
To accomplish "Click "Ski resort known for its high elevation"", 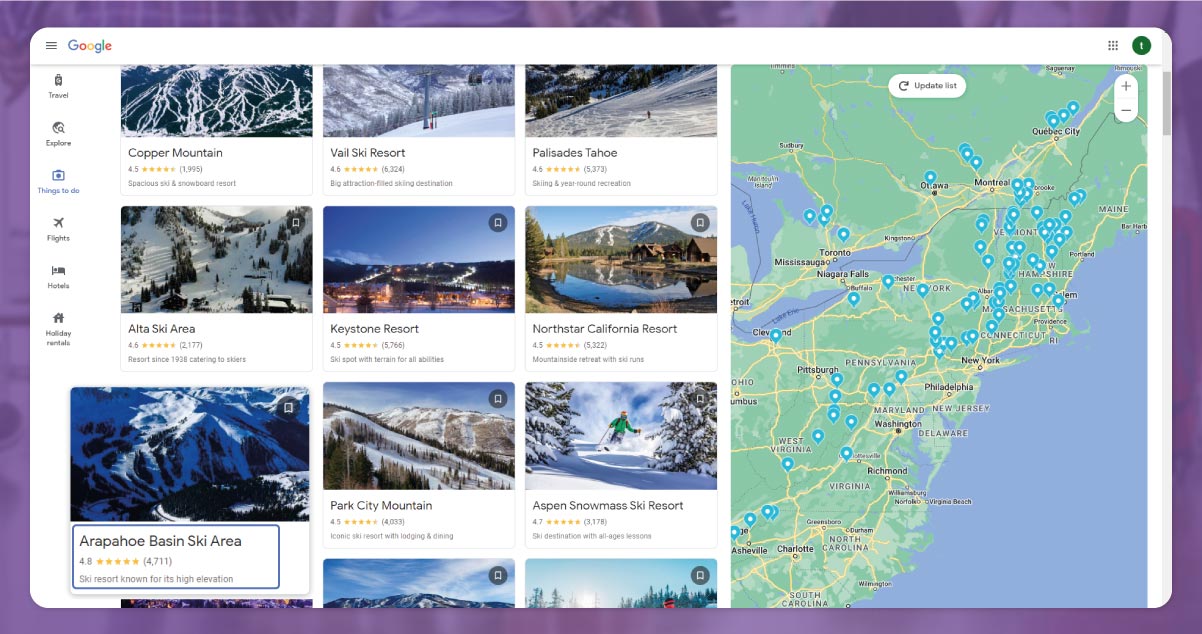I will [156, 579].
